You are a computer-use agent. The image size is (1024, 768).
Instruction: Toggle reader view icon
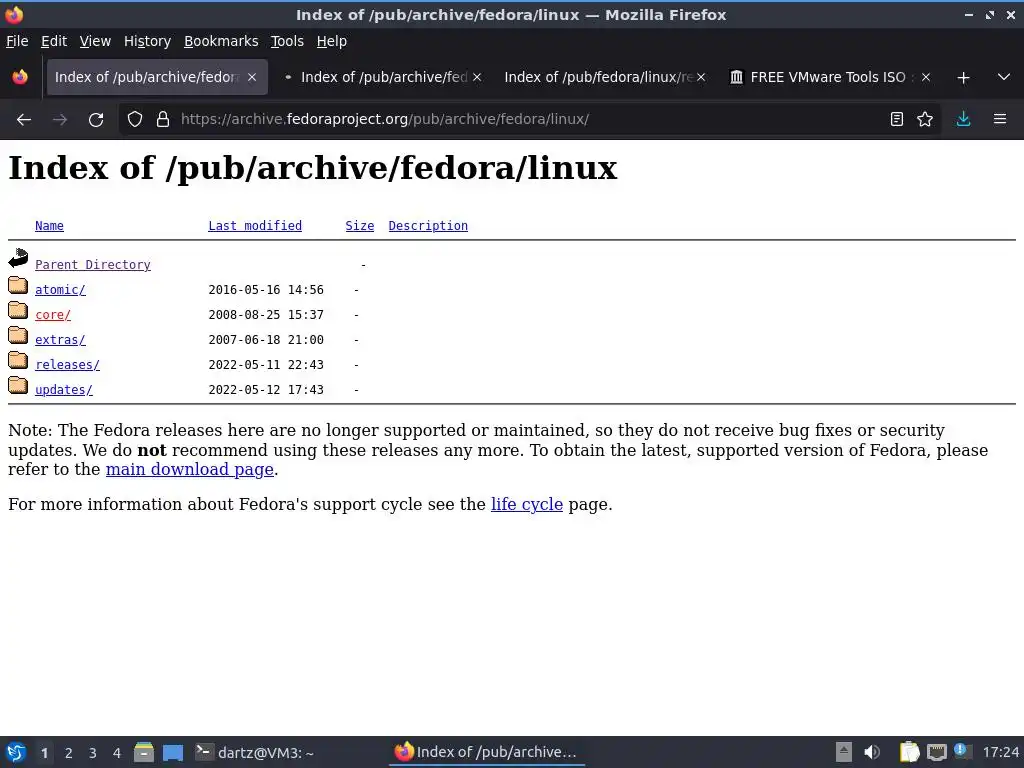coord(897,120)
